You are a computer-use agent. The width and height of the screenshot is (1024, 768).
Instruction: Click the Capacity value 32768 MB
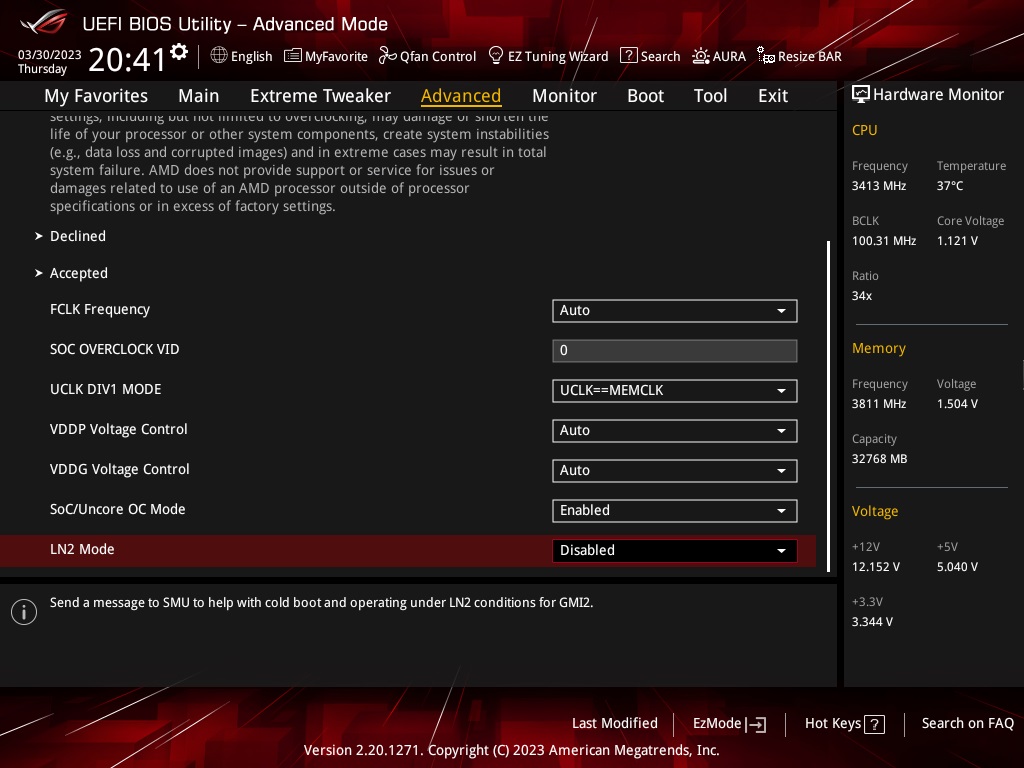(879, 458)
